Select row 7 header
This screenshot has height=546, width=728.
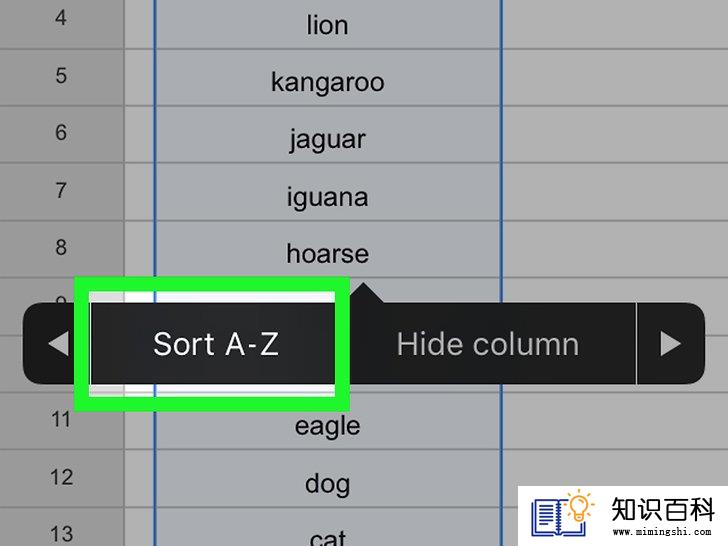[62, 192]
